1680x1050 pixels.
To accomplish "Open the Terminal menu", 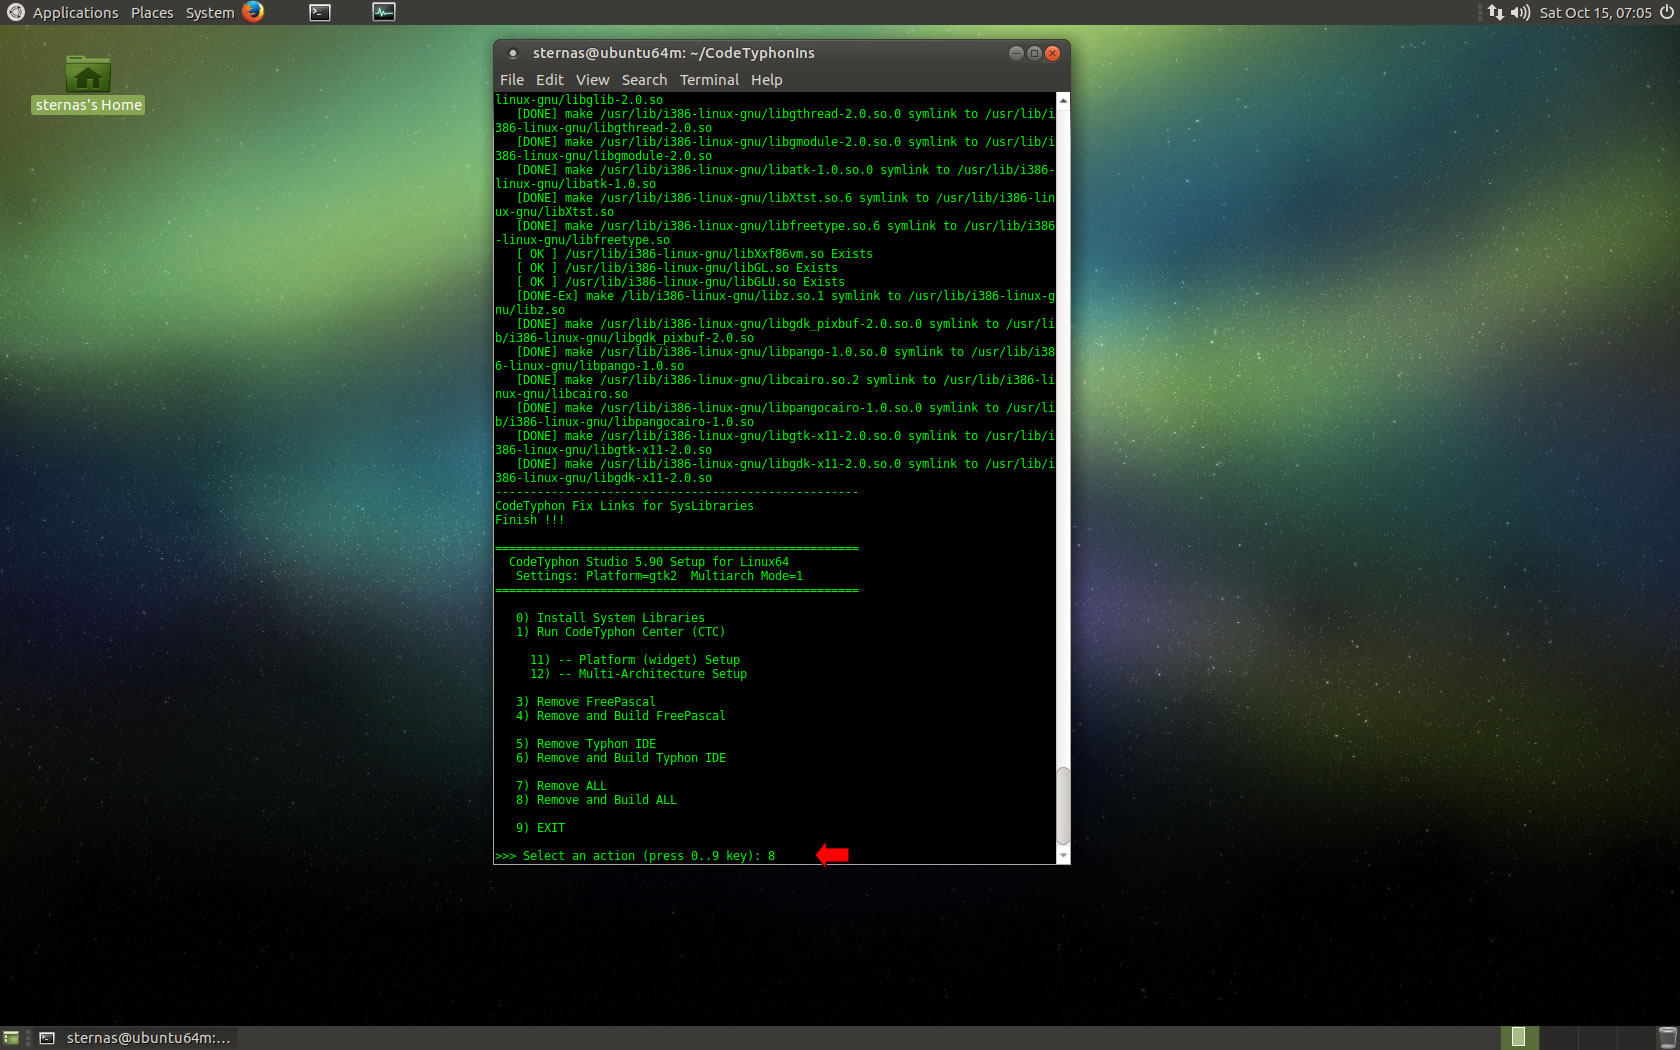I will click(x=709, y=80).
